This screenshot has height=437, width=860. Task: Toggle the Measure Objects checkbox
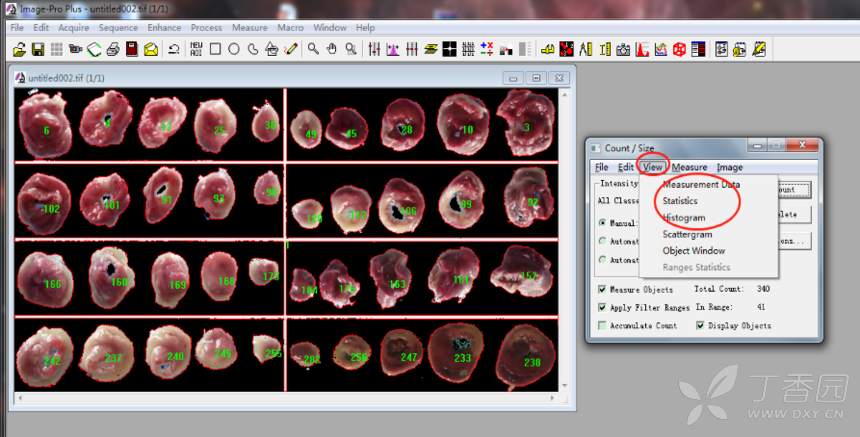(602, 290)
